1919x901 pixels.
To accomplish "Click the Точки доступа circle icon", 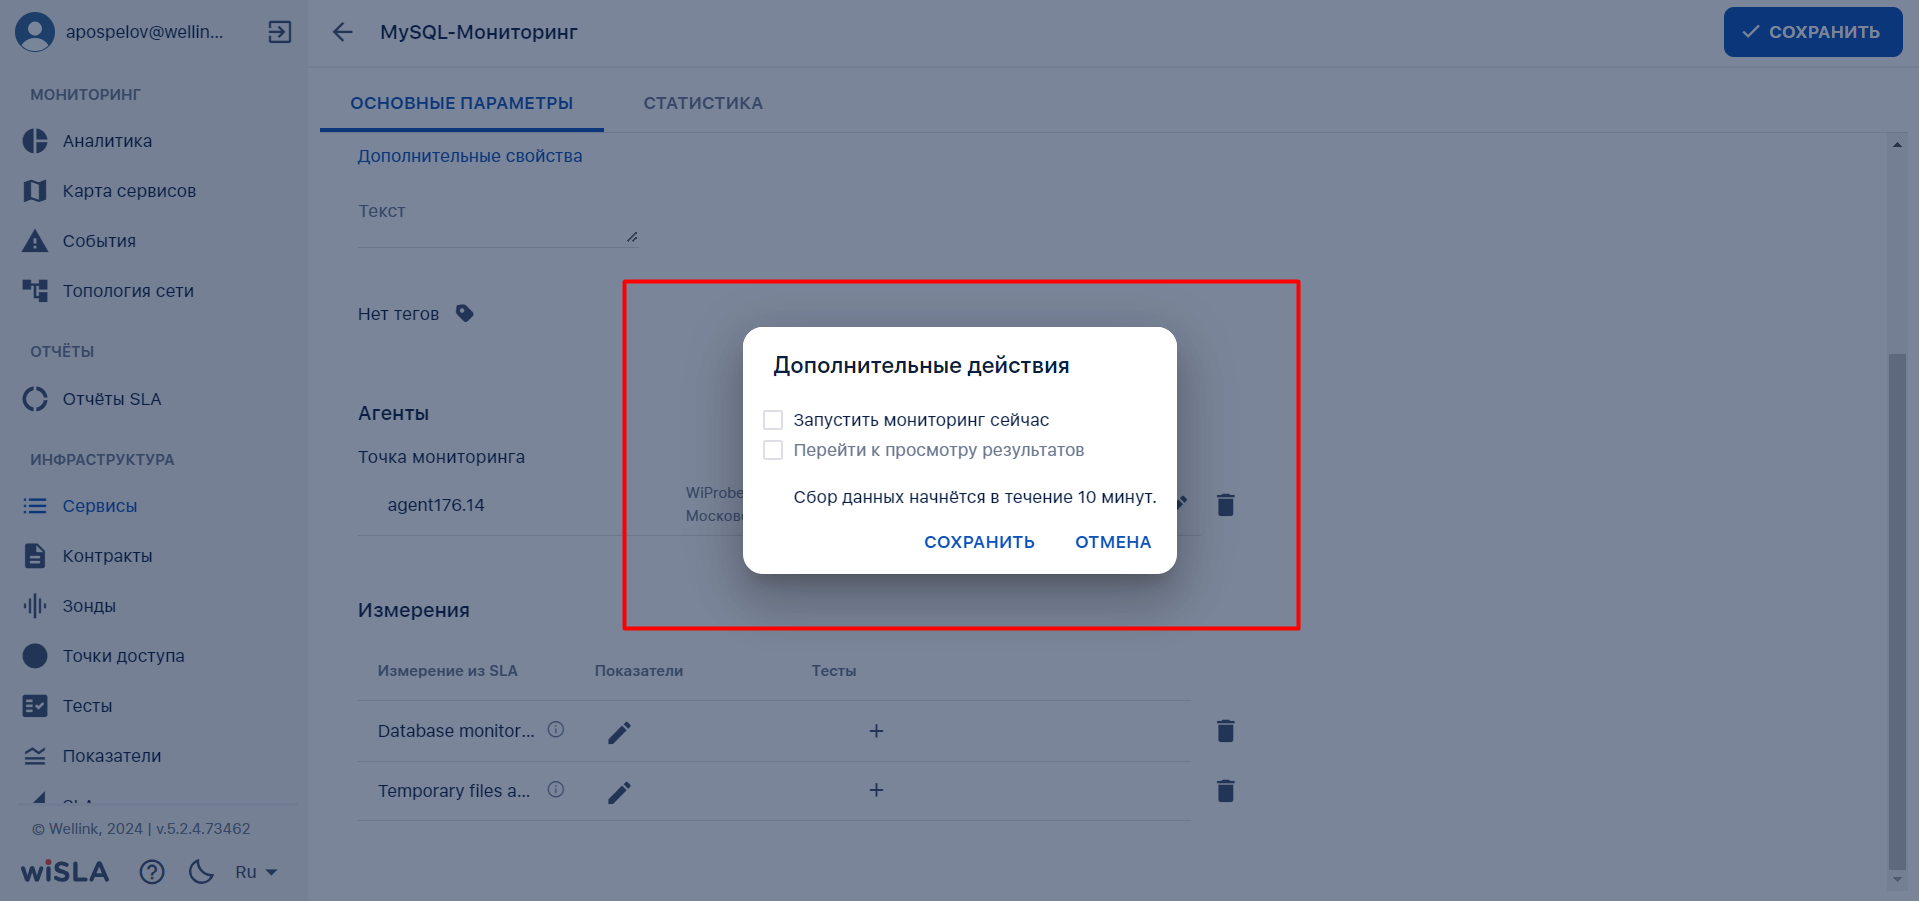I will tap(35, 656).
